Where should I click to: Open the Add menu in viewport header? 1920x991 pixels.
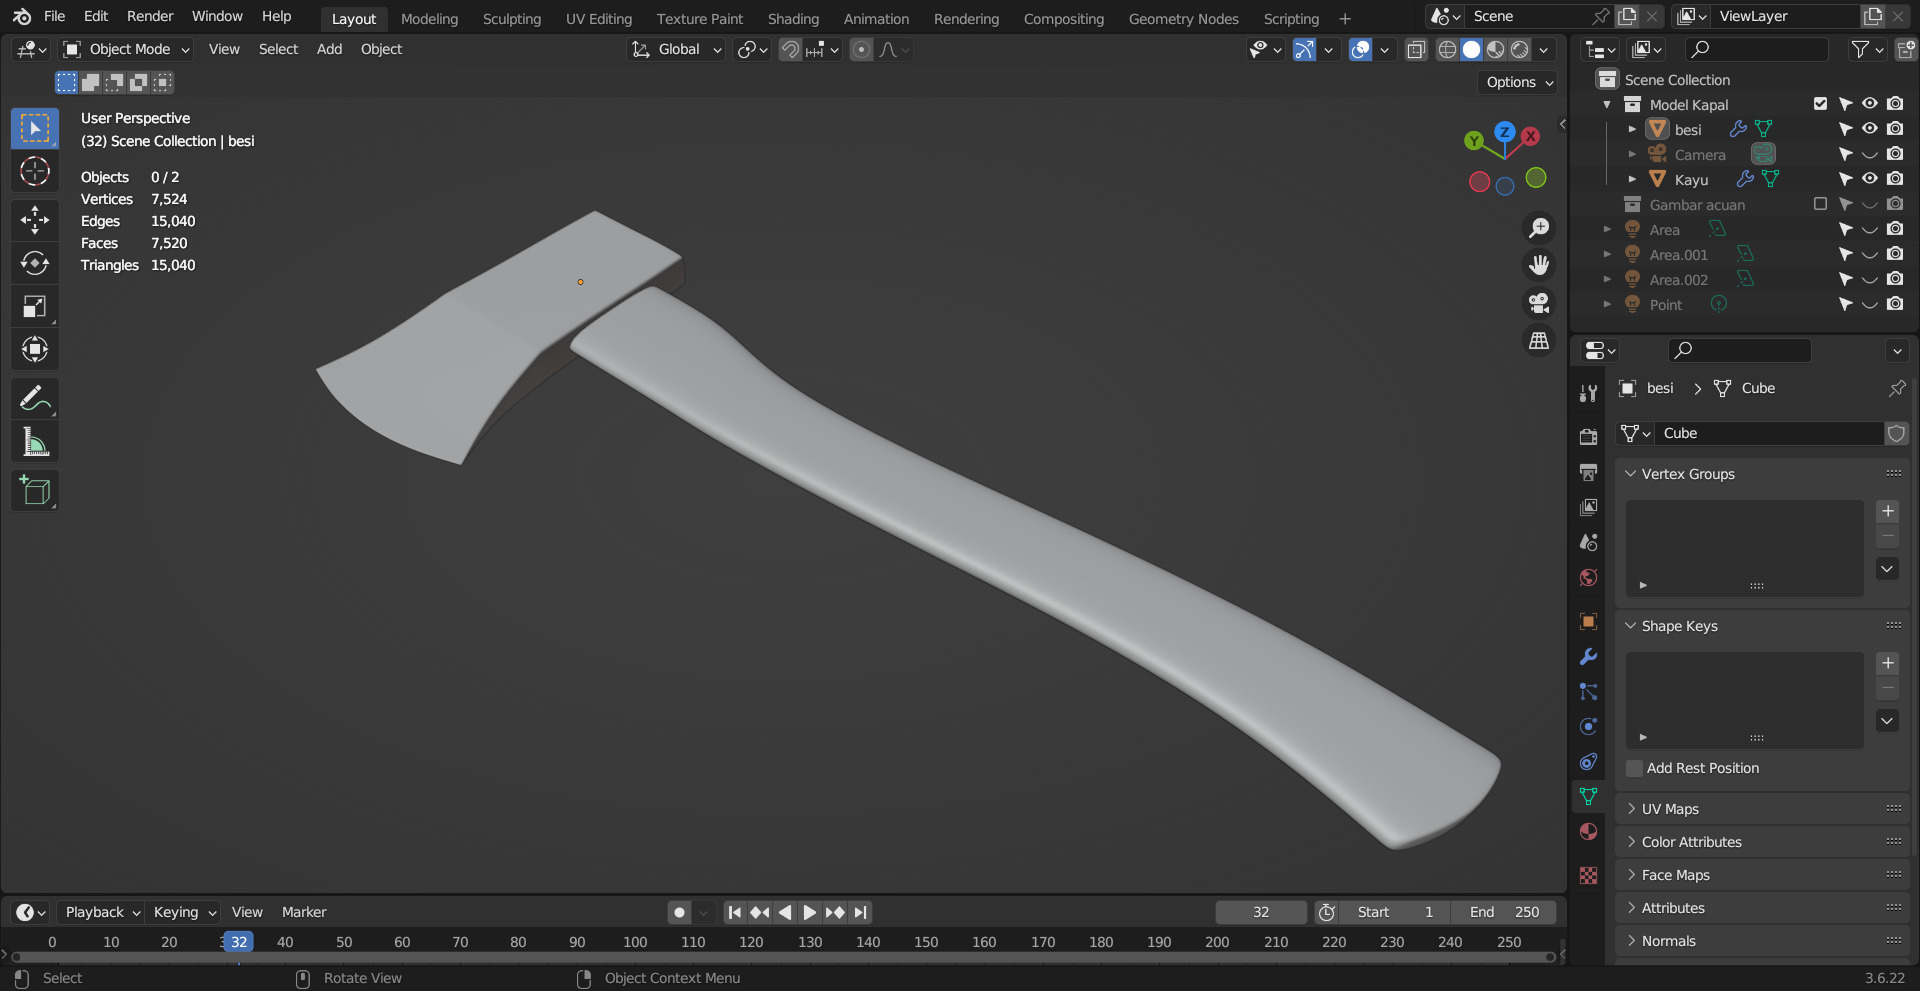pos(329,49)
